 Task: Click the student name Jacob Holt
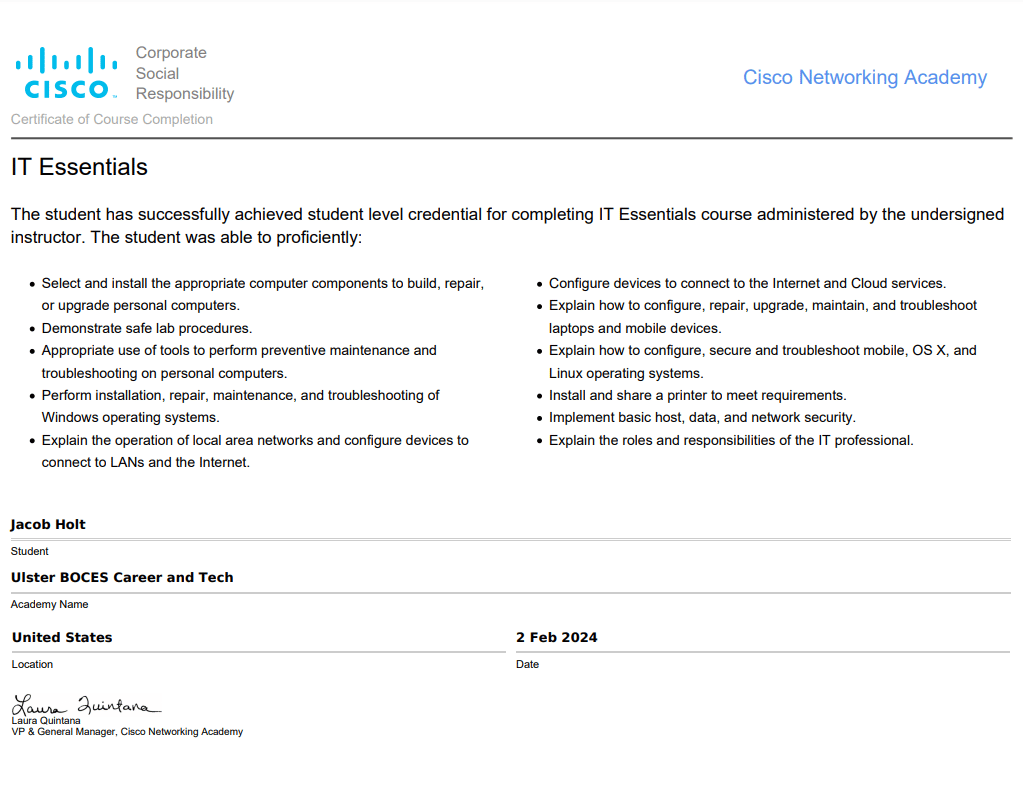[x=48, y=524]
